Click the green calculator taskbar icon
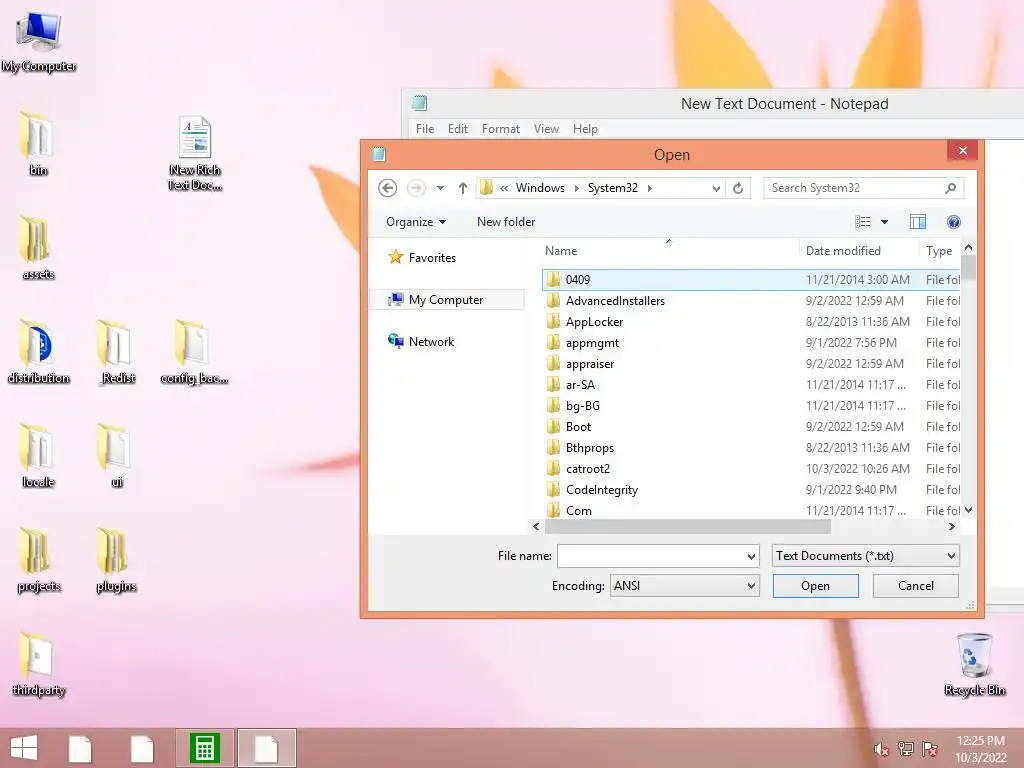 coord(204,748)
